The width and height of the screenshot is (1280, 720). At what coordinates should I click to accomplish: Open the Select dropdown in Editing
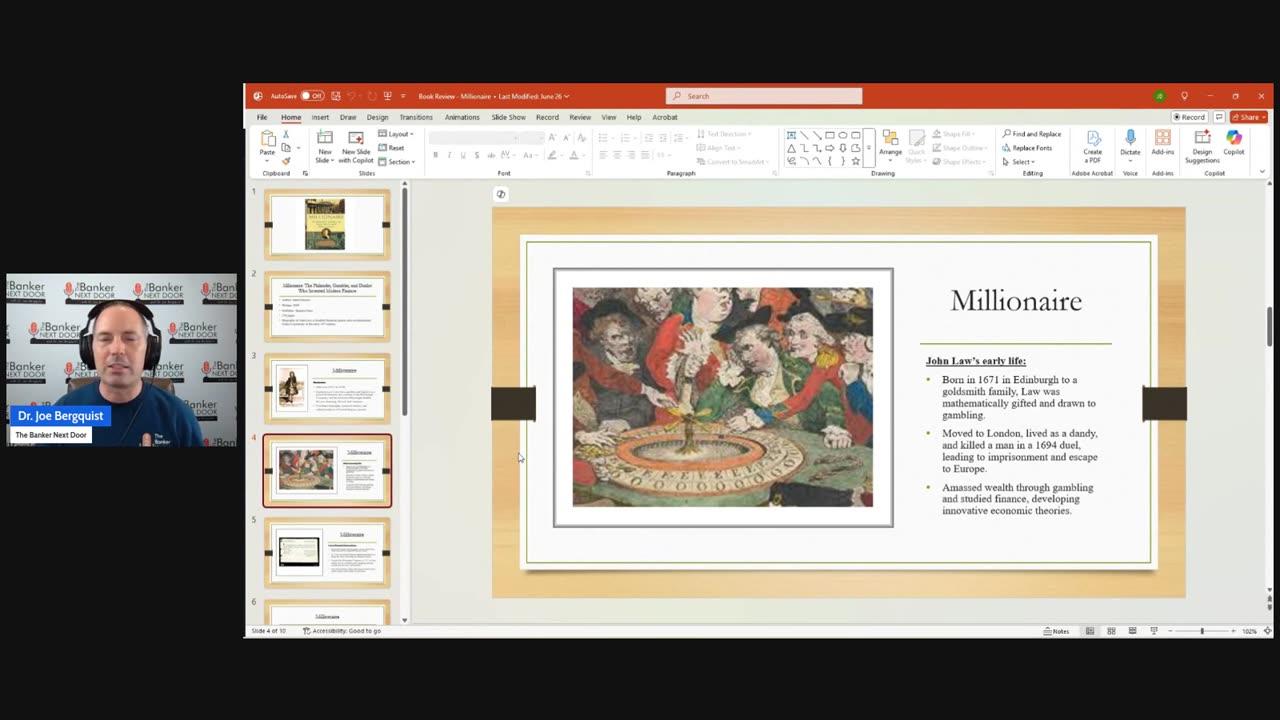[1019, 162]
